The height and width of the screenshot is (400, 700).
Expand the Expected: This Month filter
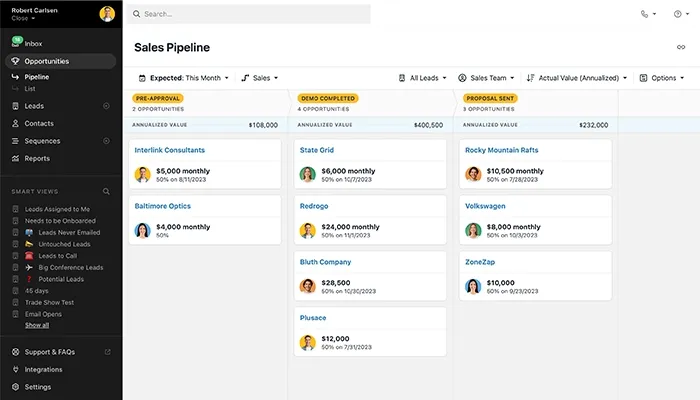(x=183, y=77)
